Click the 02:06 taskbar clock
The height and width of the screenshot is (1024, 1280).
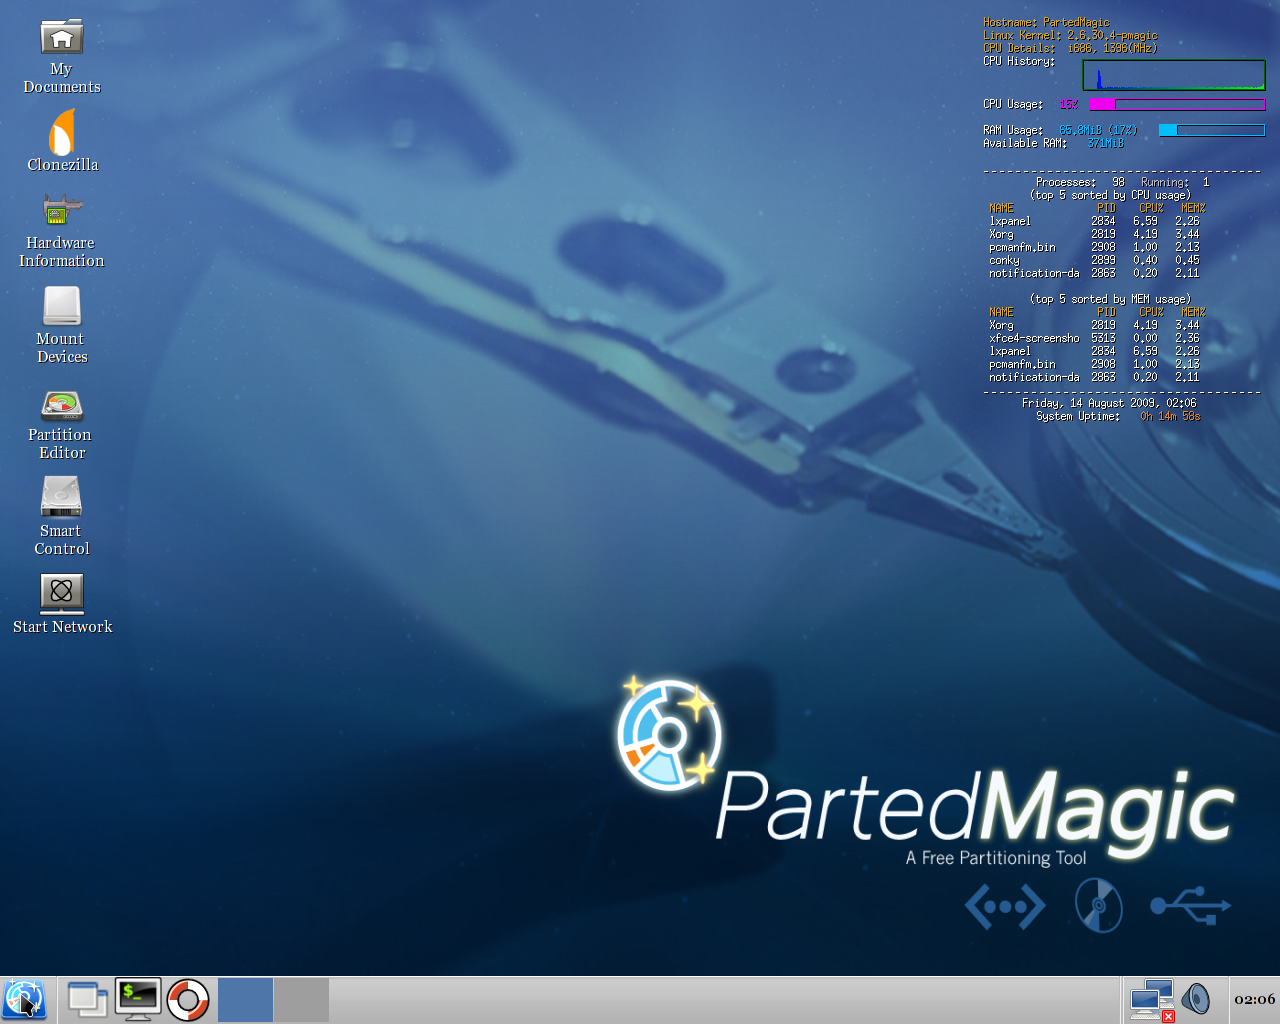[x=1254, y=999]
